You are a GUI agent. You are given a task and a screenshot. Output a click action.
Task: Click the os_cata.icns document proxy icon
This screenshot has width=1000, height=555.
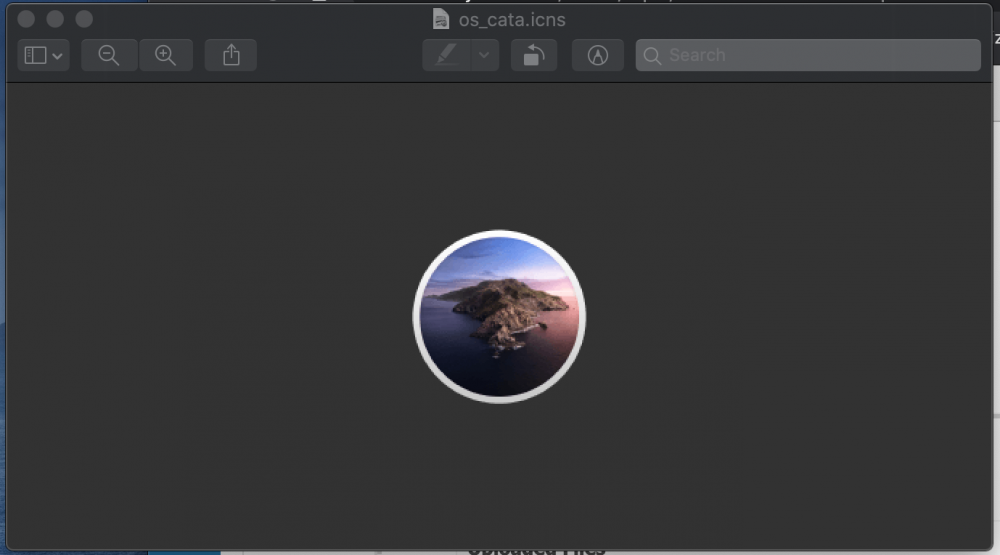click(x=441, y=19)
